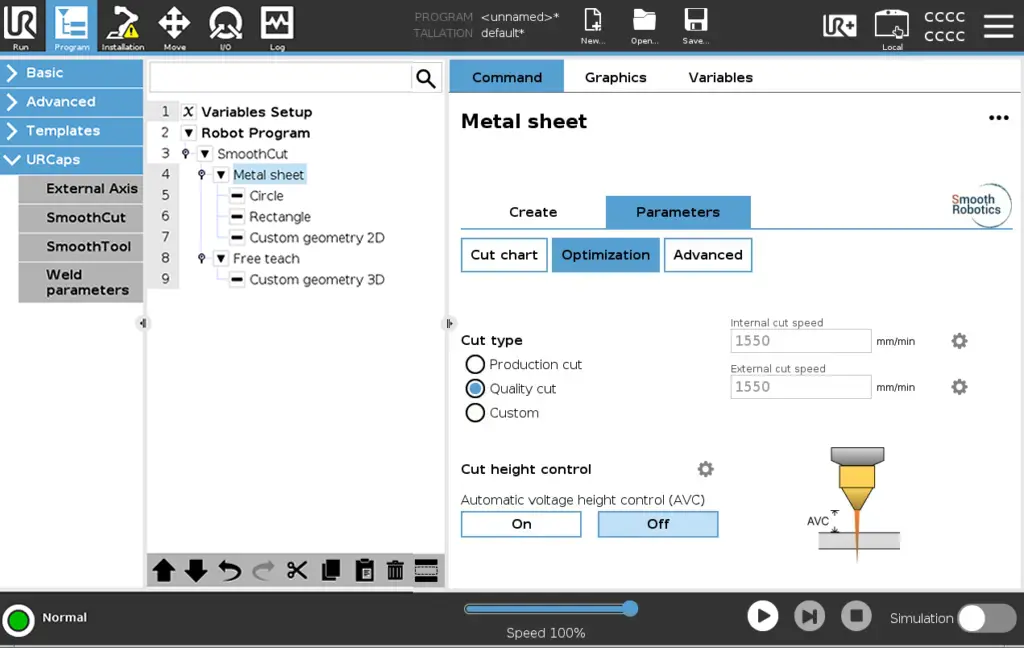Open the Advanced parameters sub-tab
The image size is (1024, 648).
[x=708, y=255]
